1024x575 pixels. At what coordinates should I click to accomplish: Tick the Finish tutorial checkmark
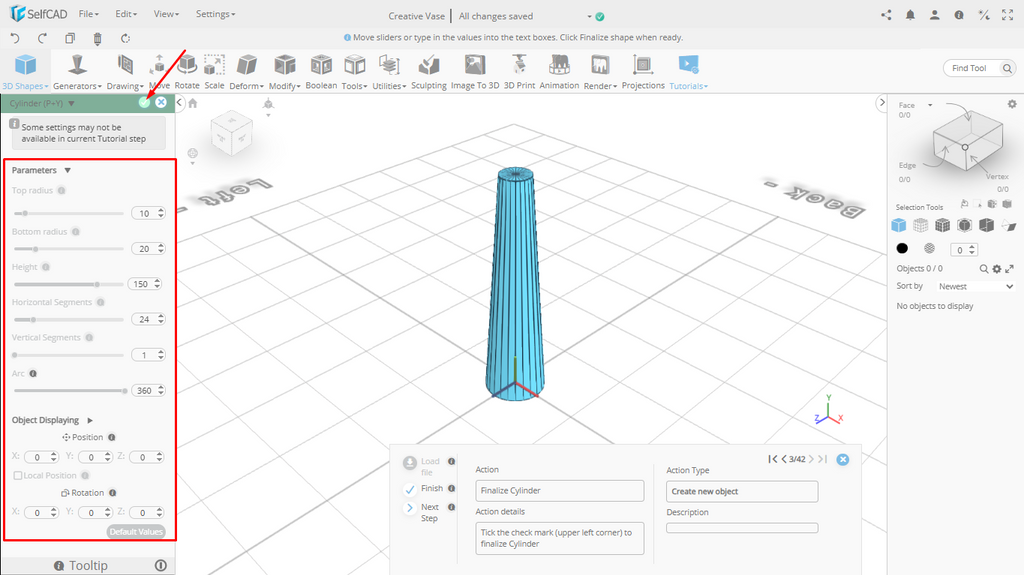410,489
